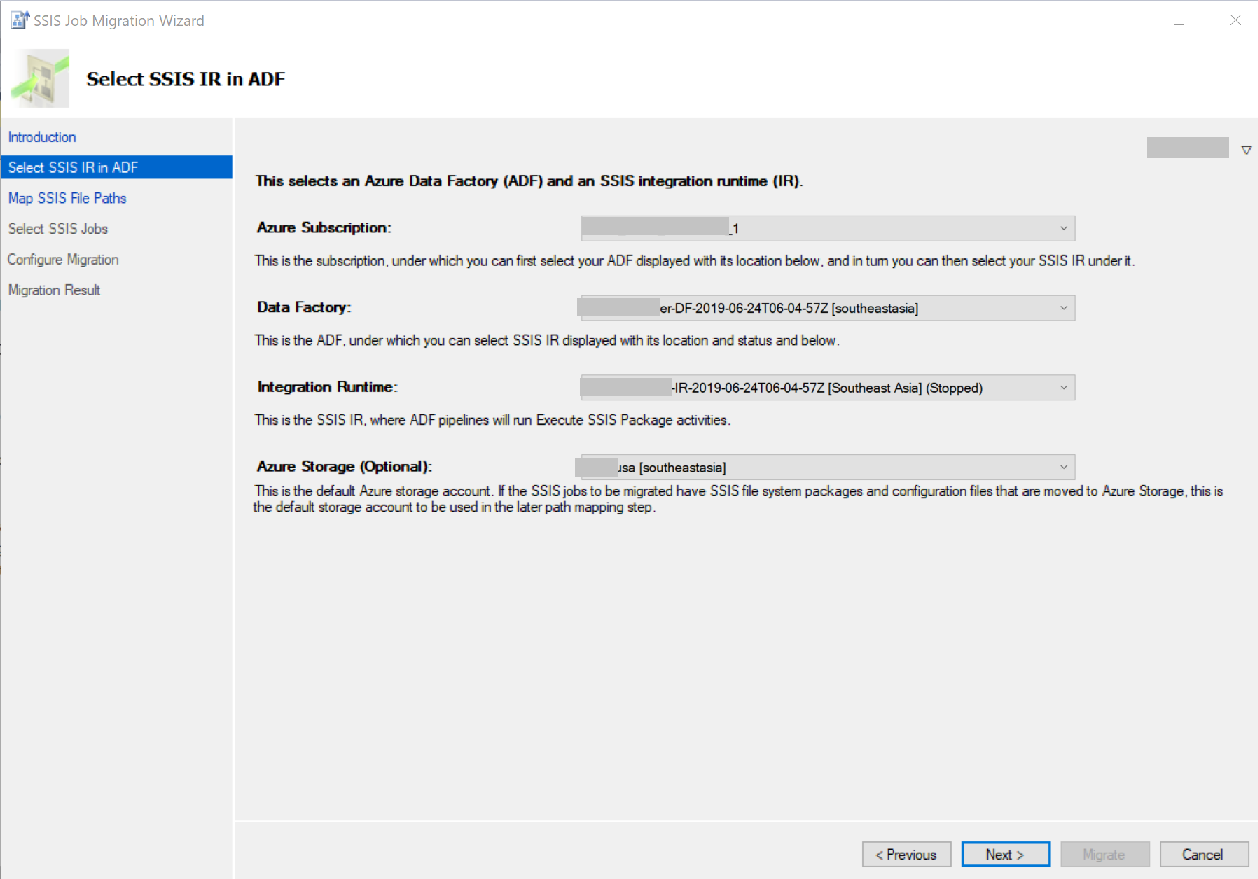1258x879 pixels.
Task: Click the SSIS Job Migration Wizard title icon
Action: tap(19, 20)
